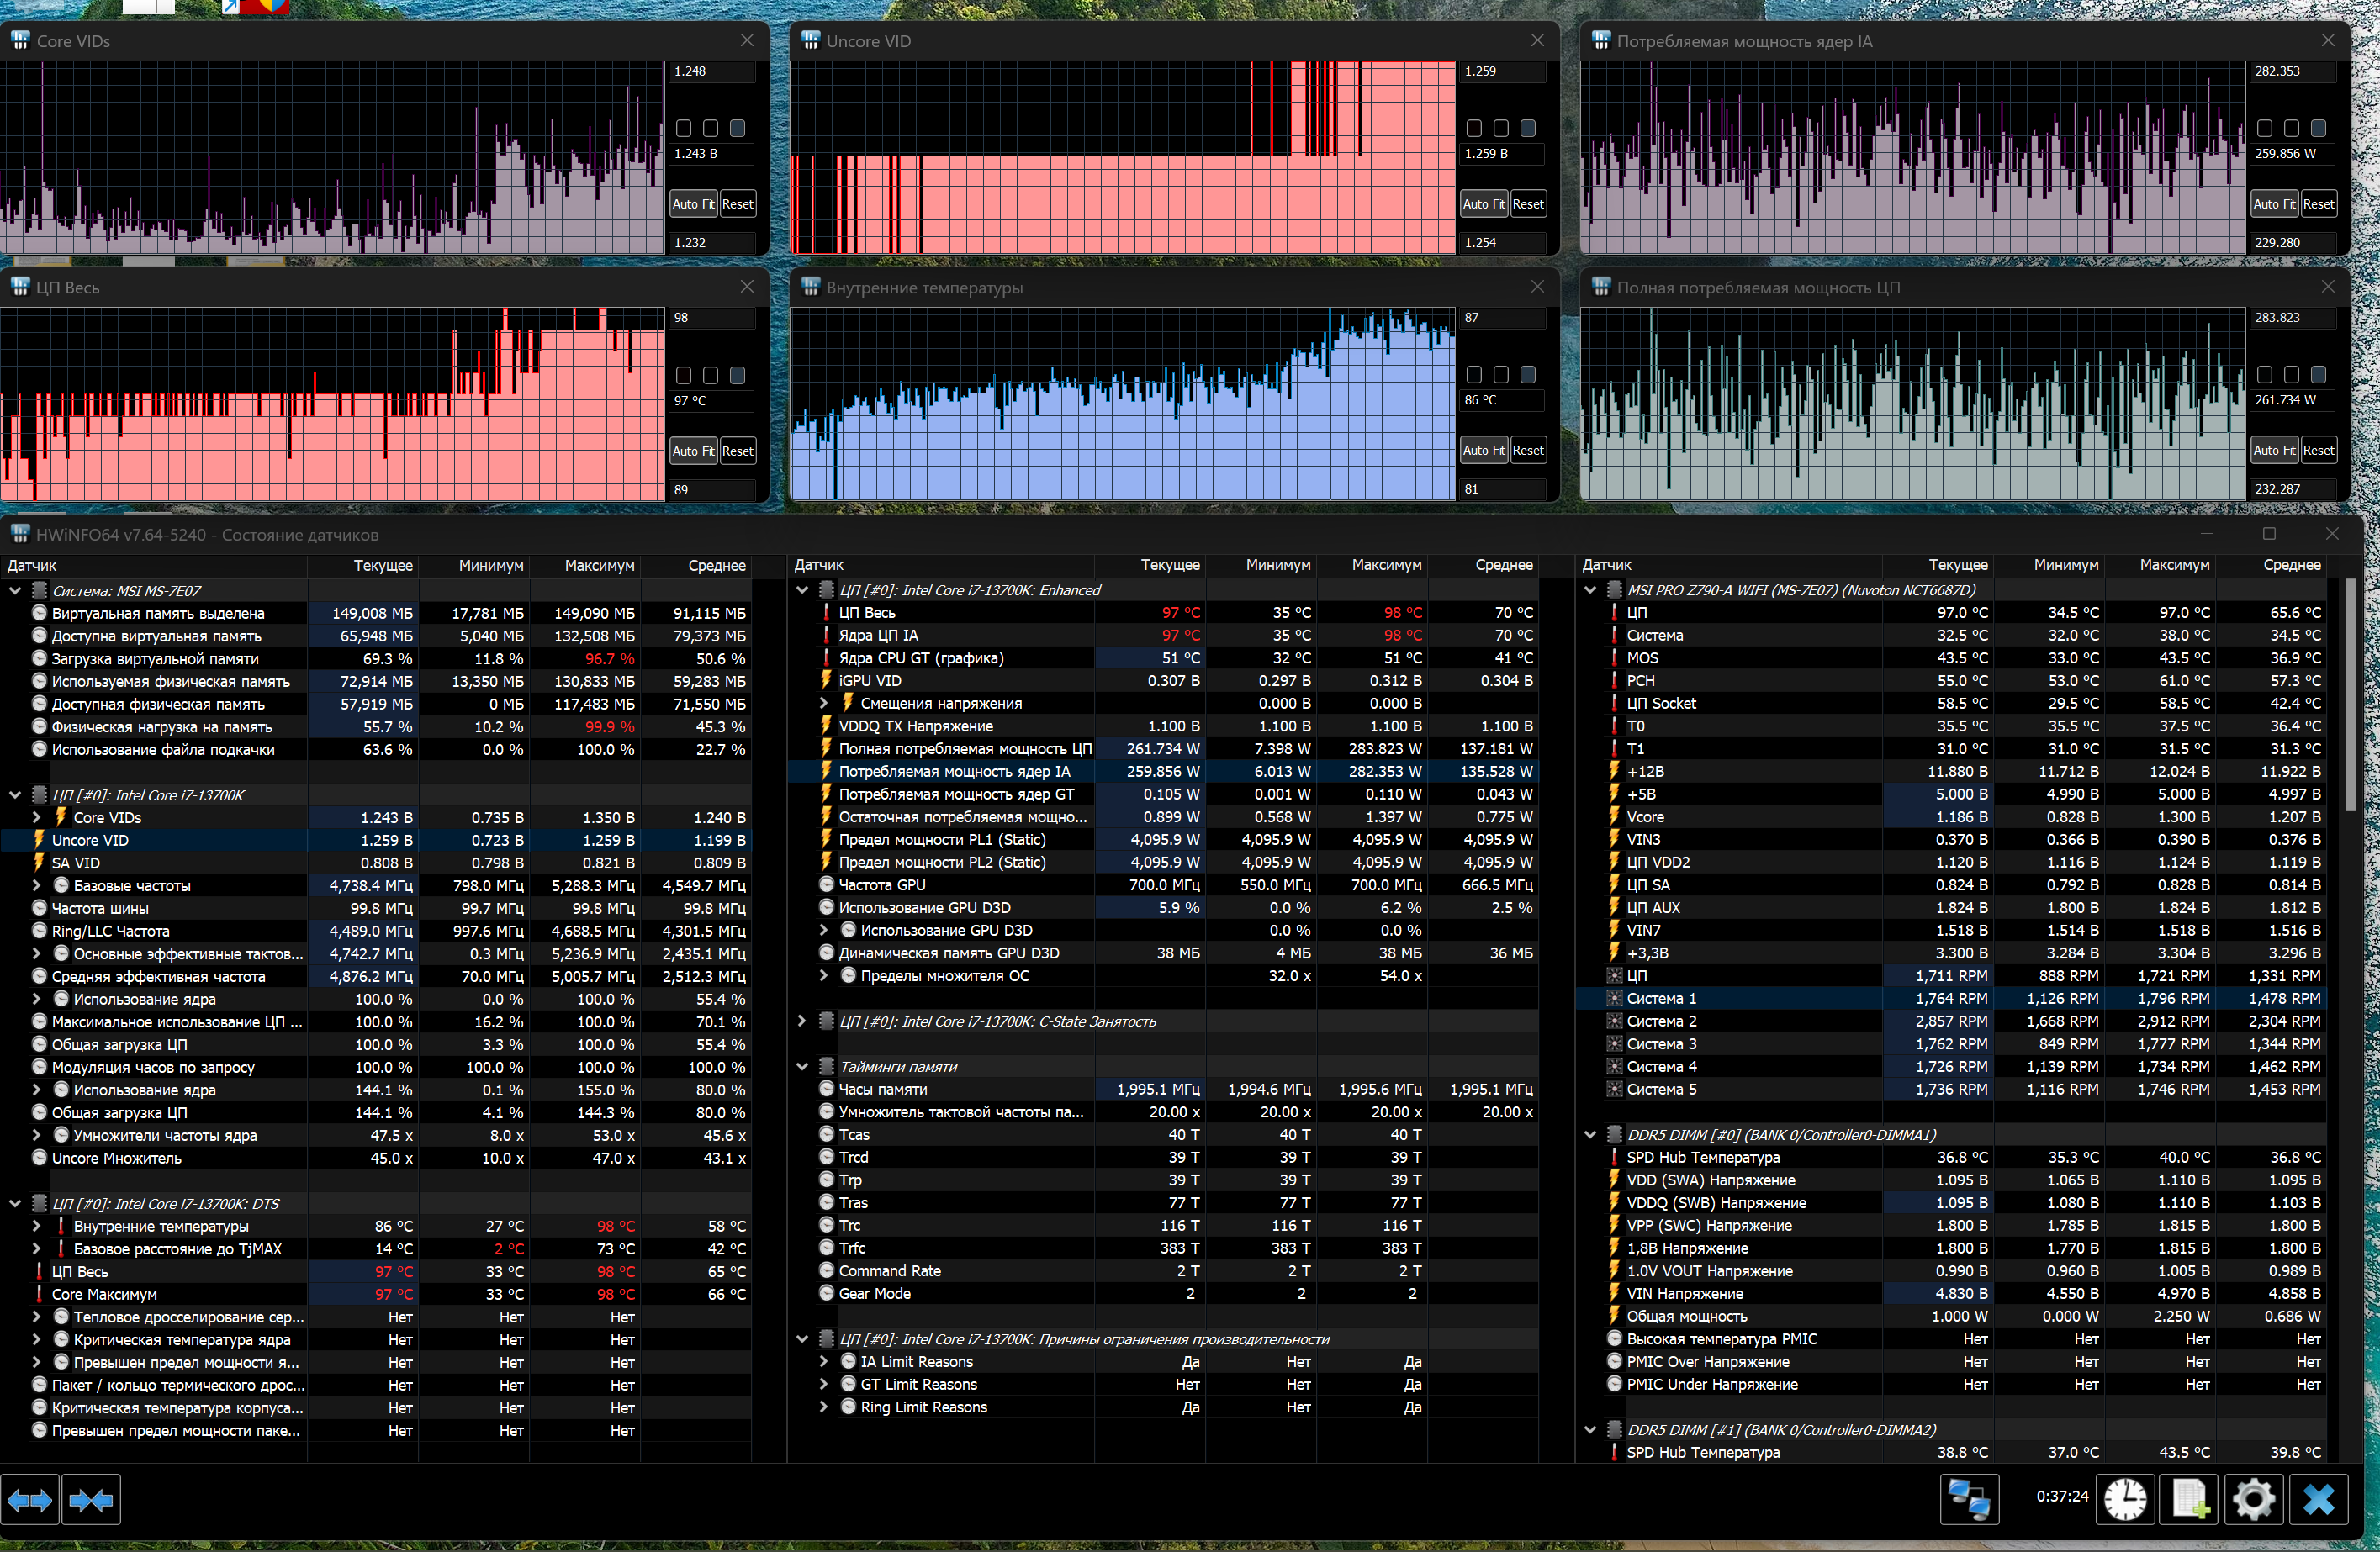
Task: Click the clock reset-timer icon
Action: [x=2124, y=1499]
